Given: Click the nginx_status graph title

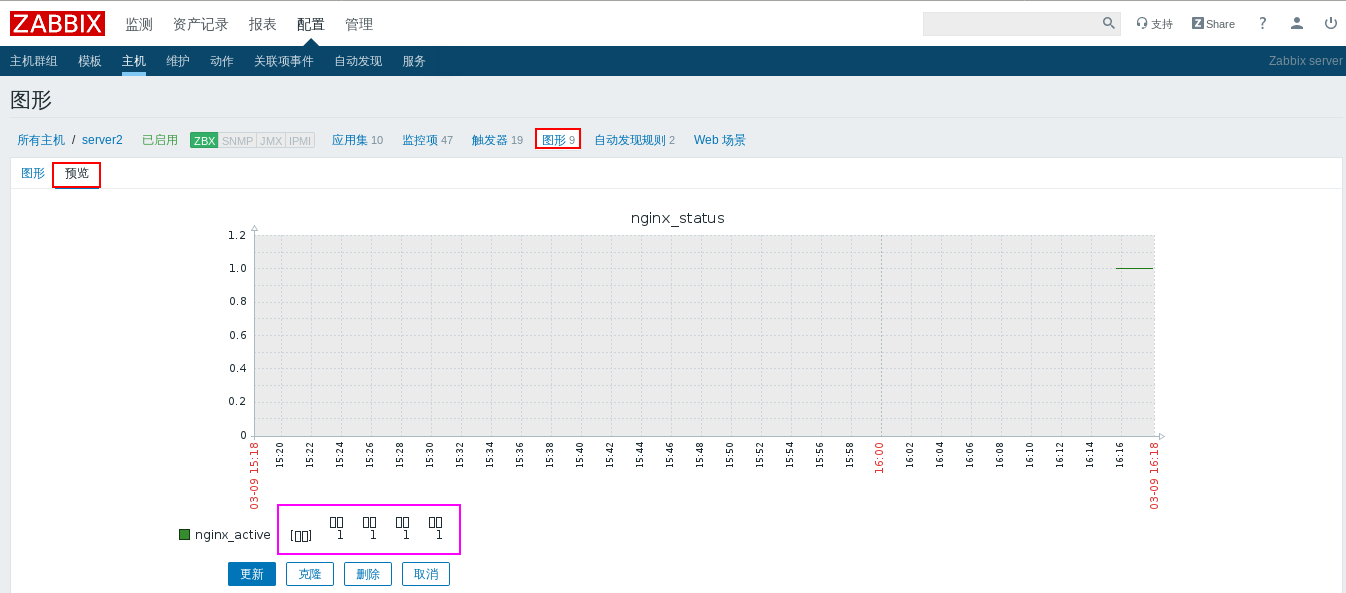Looking at the screenshot, I should 678,218.
